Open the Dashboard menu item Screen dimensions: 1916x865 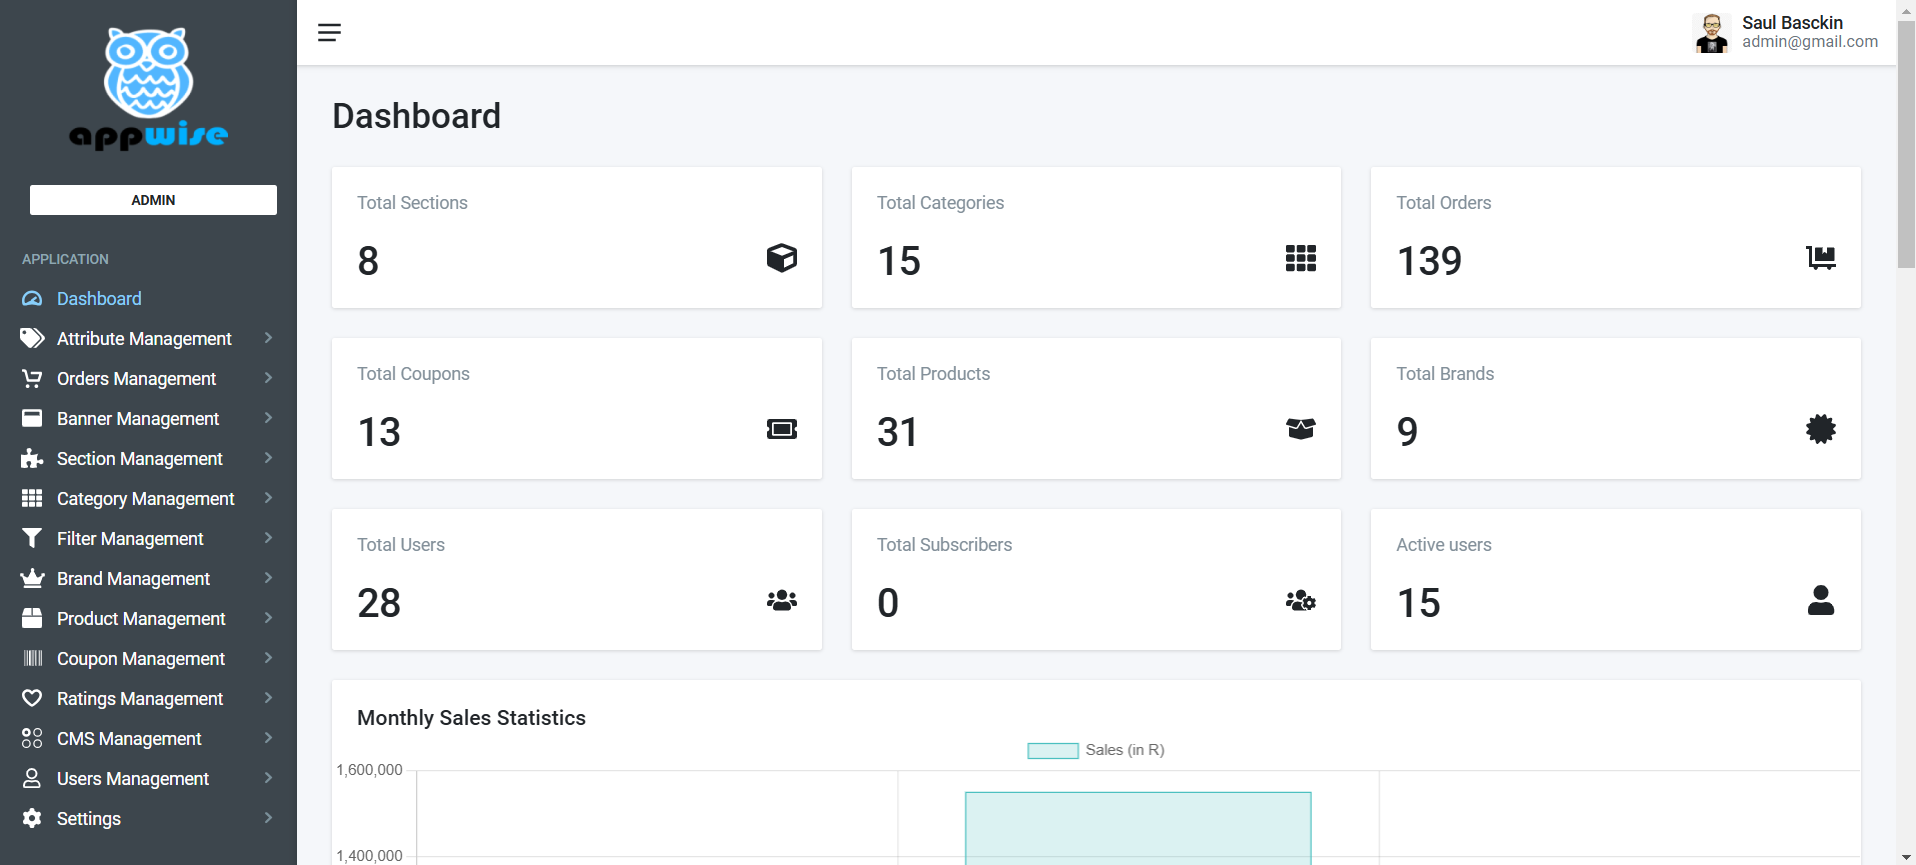coord(99,299)
